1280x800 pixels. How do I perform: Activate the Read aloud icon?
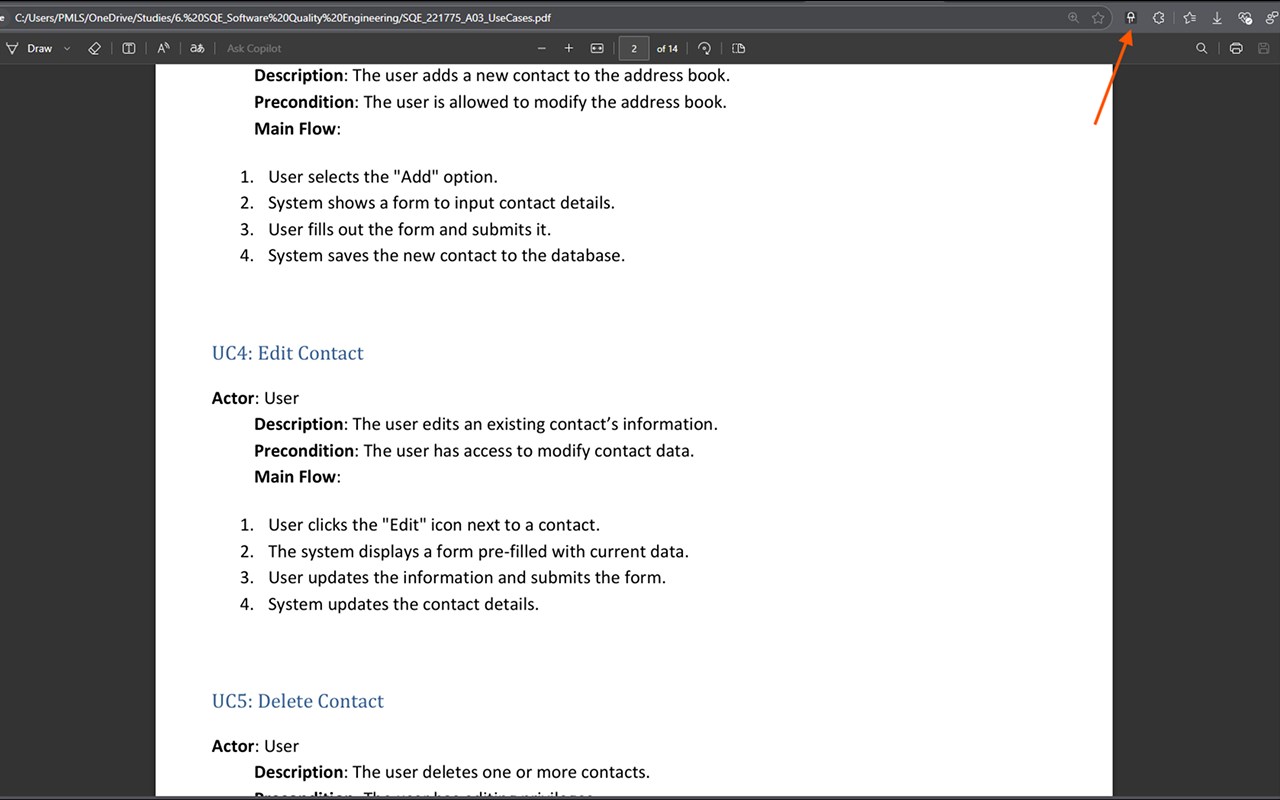coord(163,48)
